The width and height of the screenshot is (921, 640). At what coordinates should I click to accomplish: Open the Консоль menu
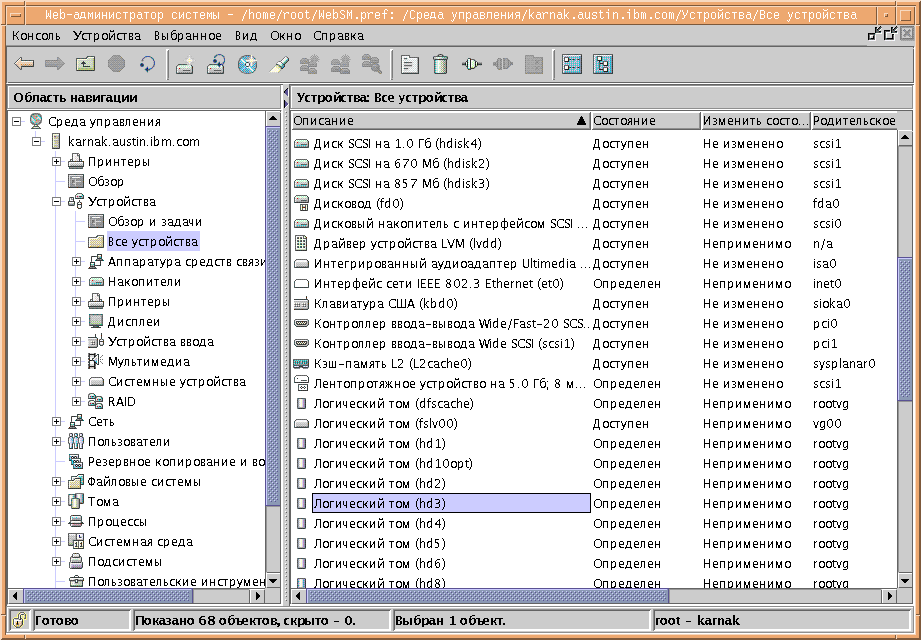(x=36, y=35)
